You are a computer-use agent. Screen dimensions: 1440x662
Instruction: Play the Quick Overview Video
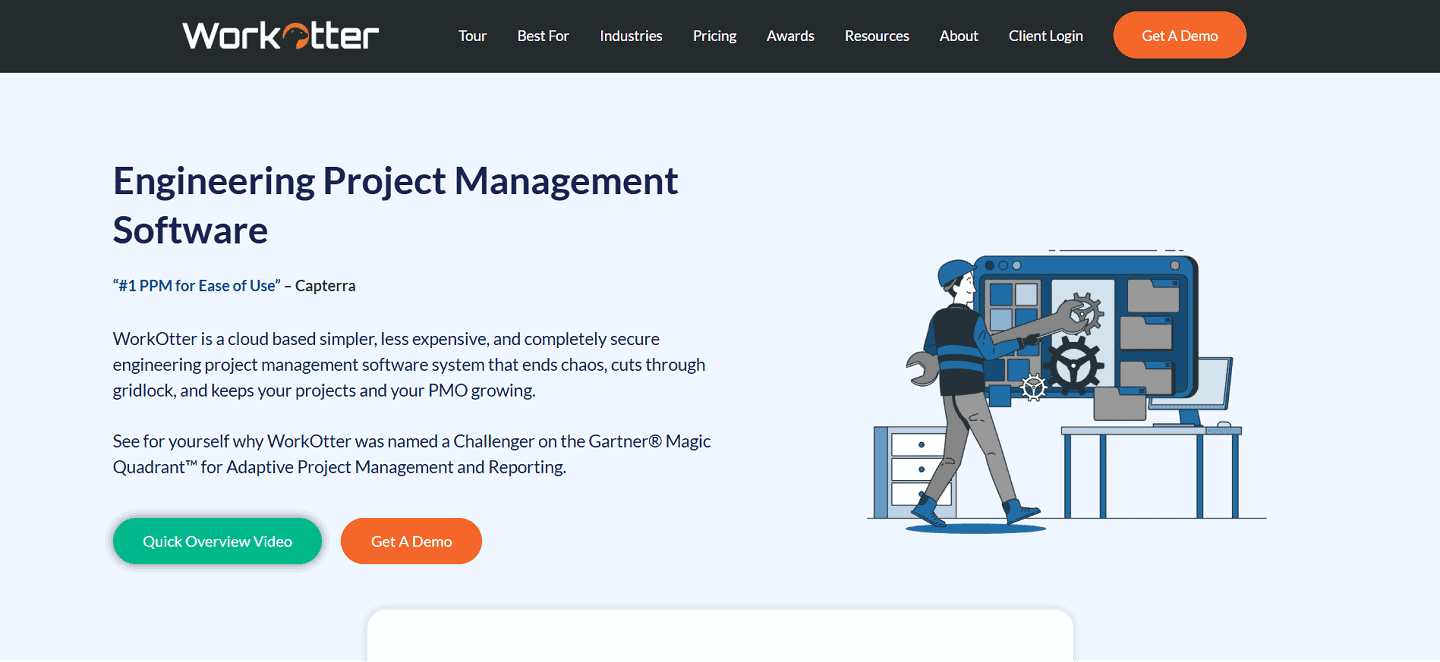click(217, 540)
